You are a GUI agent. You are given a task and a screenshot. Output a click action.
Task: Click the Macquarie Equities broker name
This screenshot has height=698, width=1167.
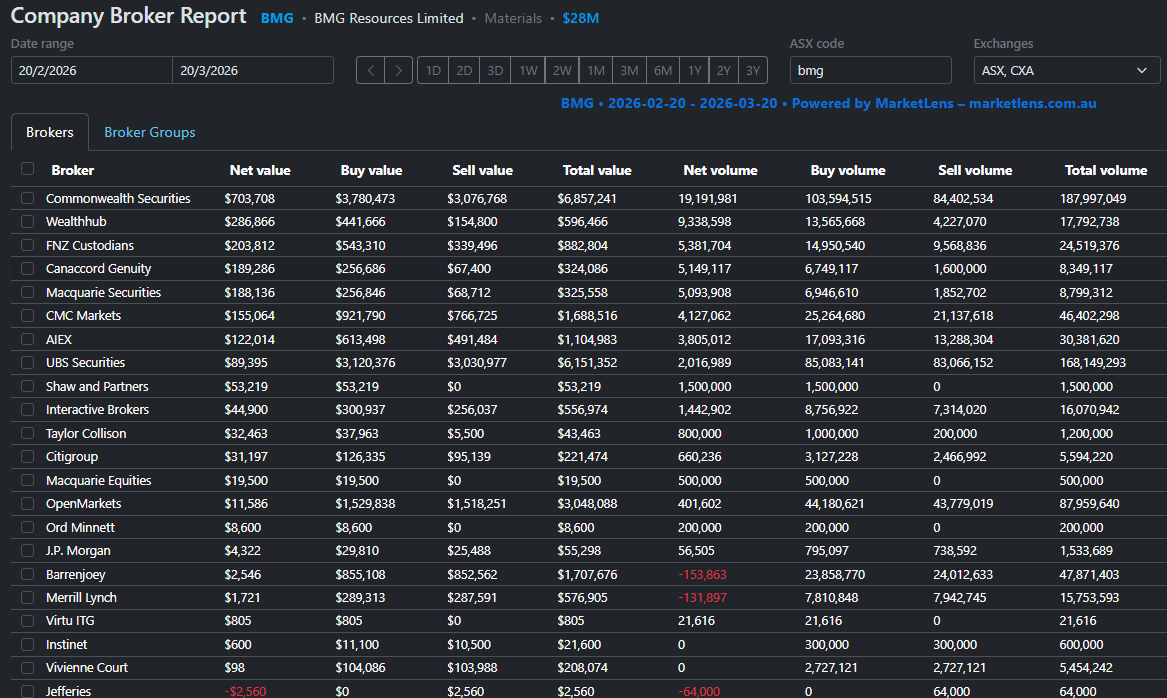(x=98, y=481)
